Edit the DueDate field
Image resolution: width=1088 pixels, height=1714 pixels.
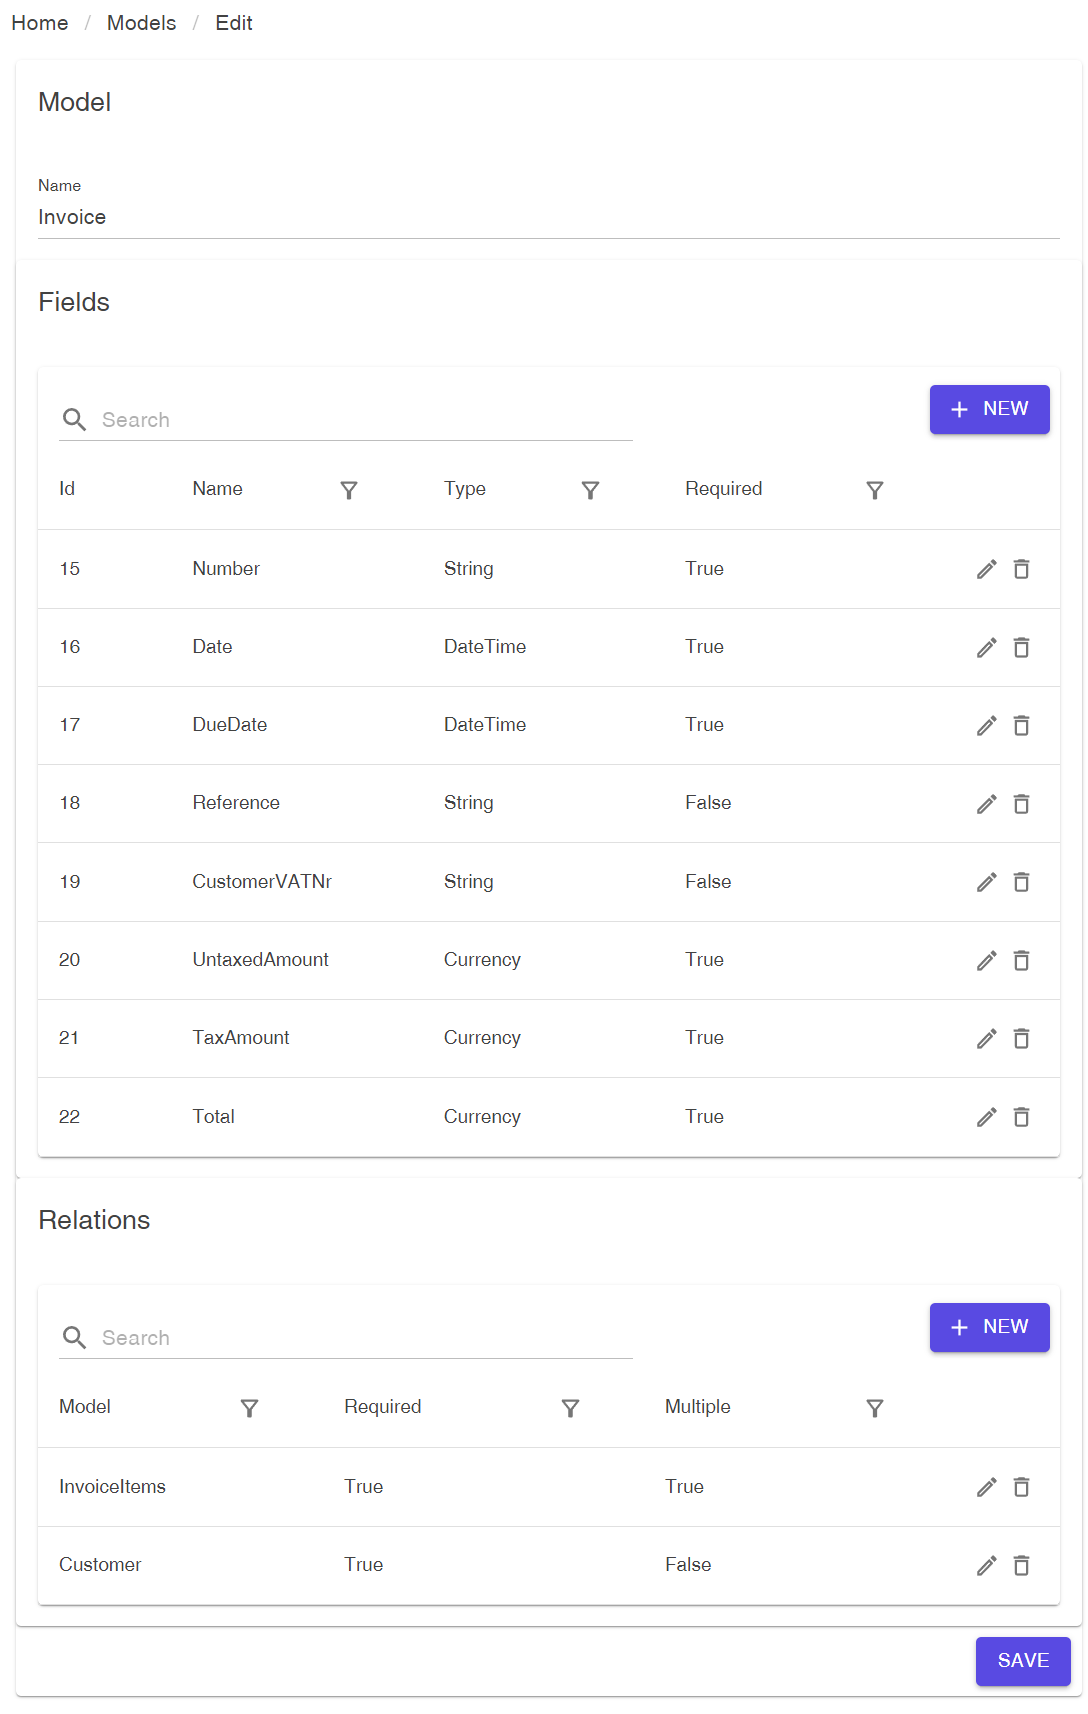click(x=986, y=726)
